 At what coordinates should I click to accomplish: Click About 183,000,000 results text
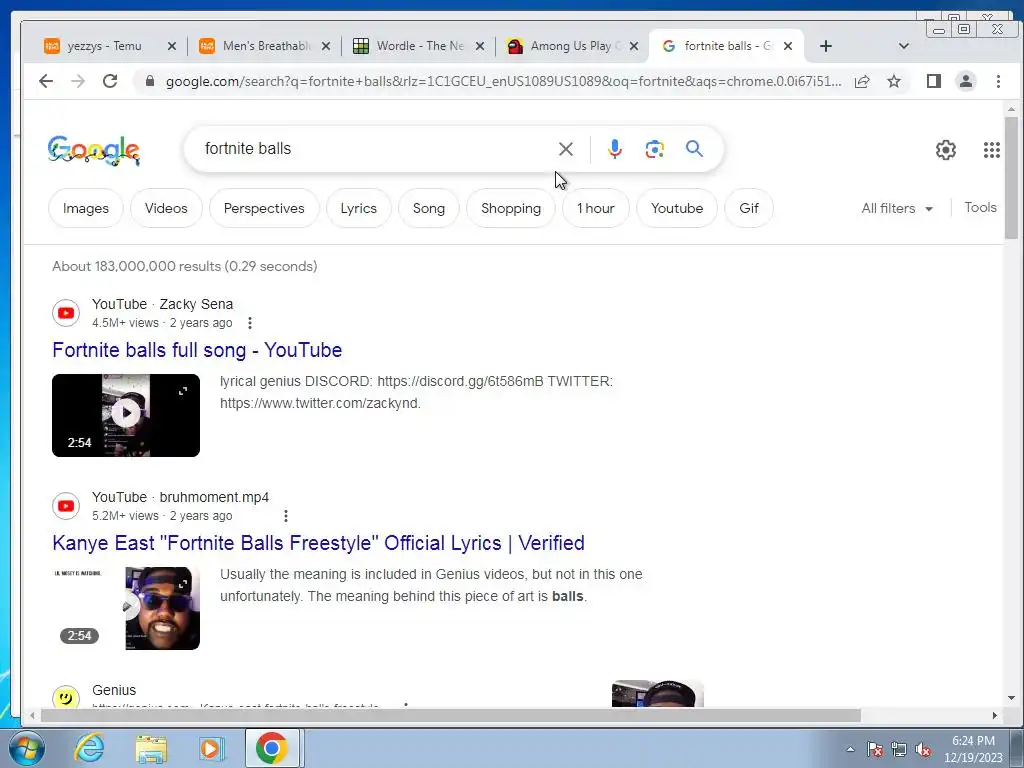(185, 266)
